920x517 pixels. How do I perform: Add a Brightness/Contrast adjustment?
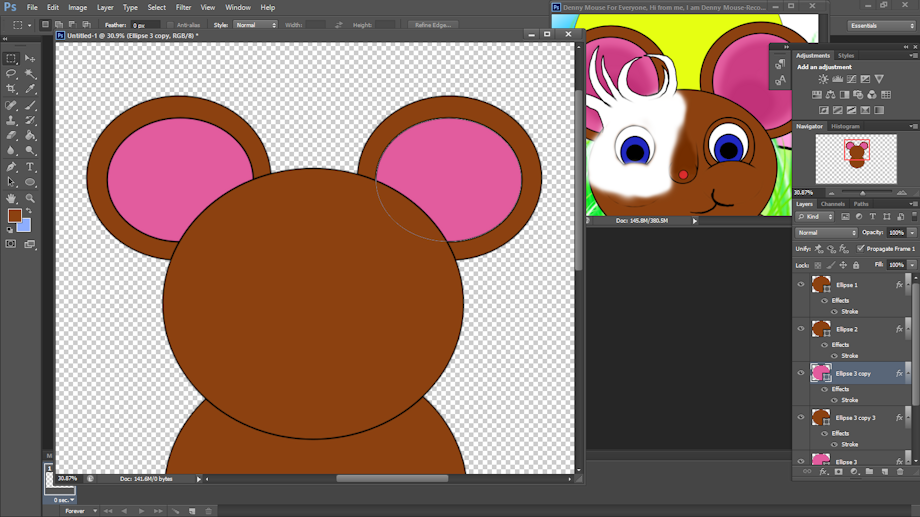[823, 80]
